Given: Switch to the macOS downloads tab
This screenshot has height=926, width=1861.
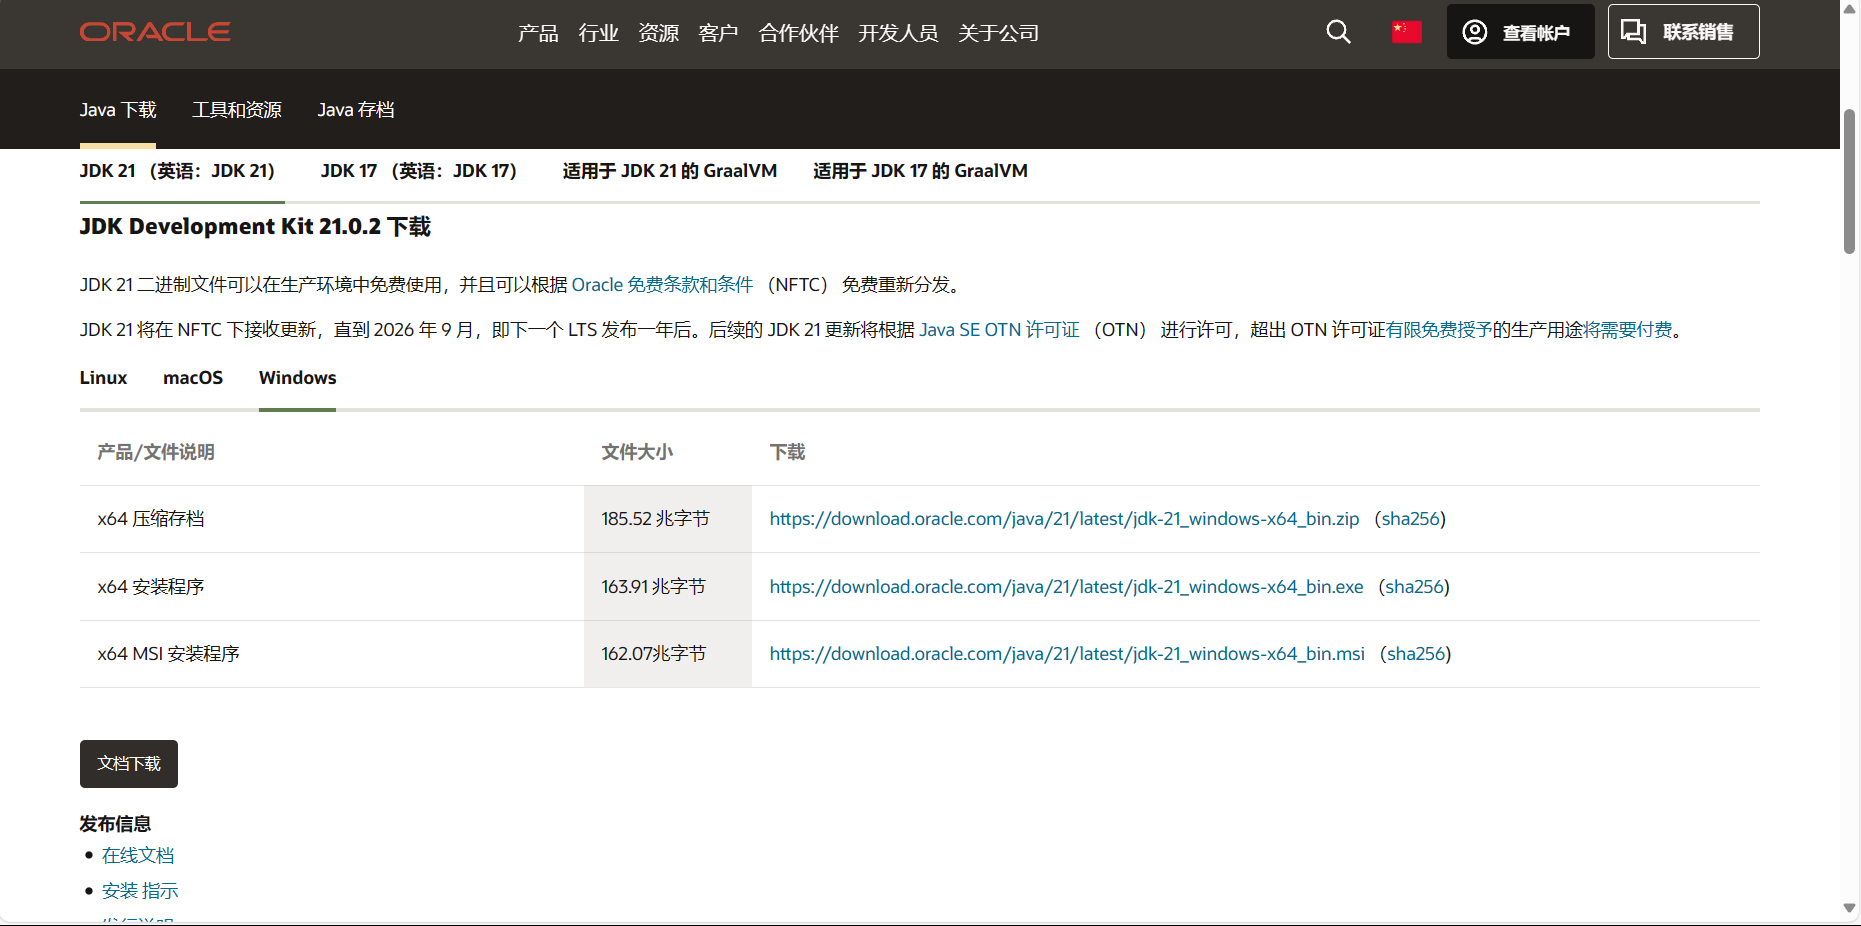Looking at the screenshot, I should (193, 378).
